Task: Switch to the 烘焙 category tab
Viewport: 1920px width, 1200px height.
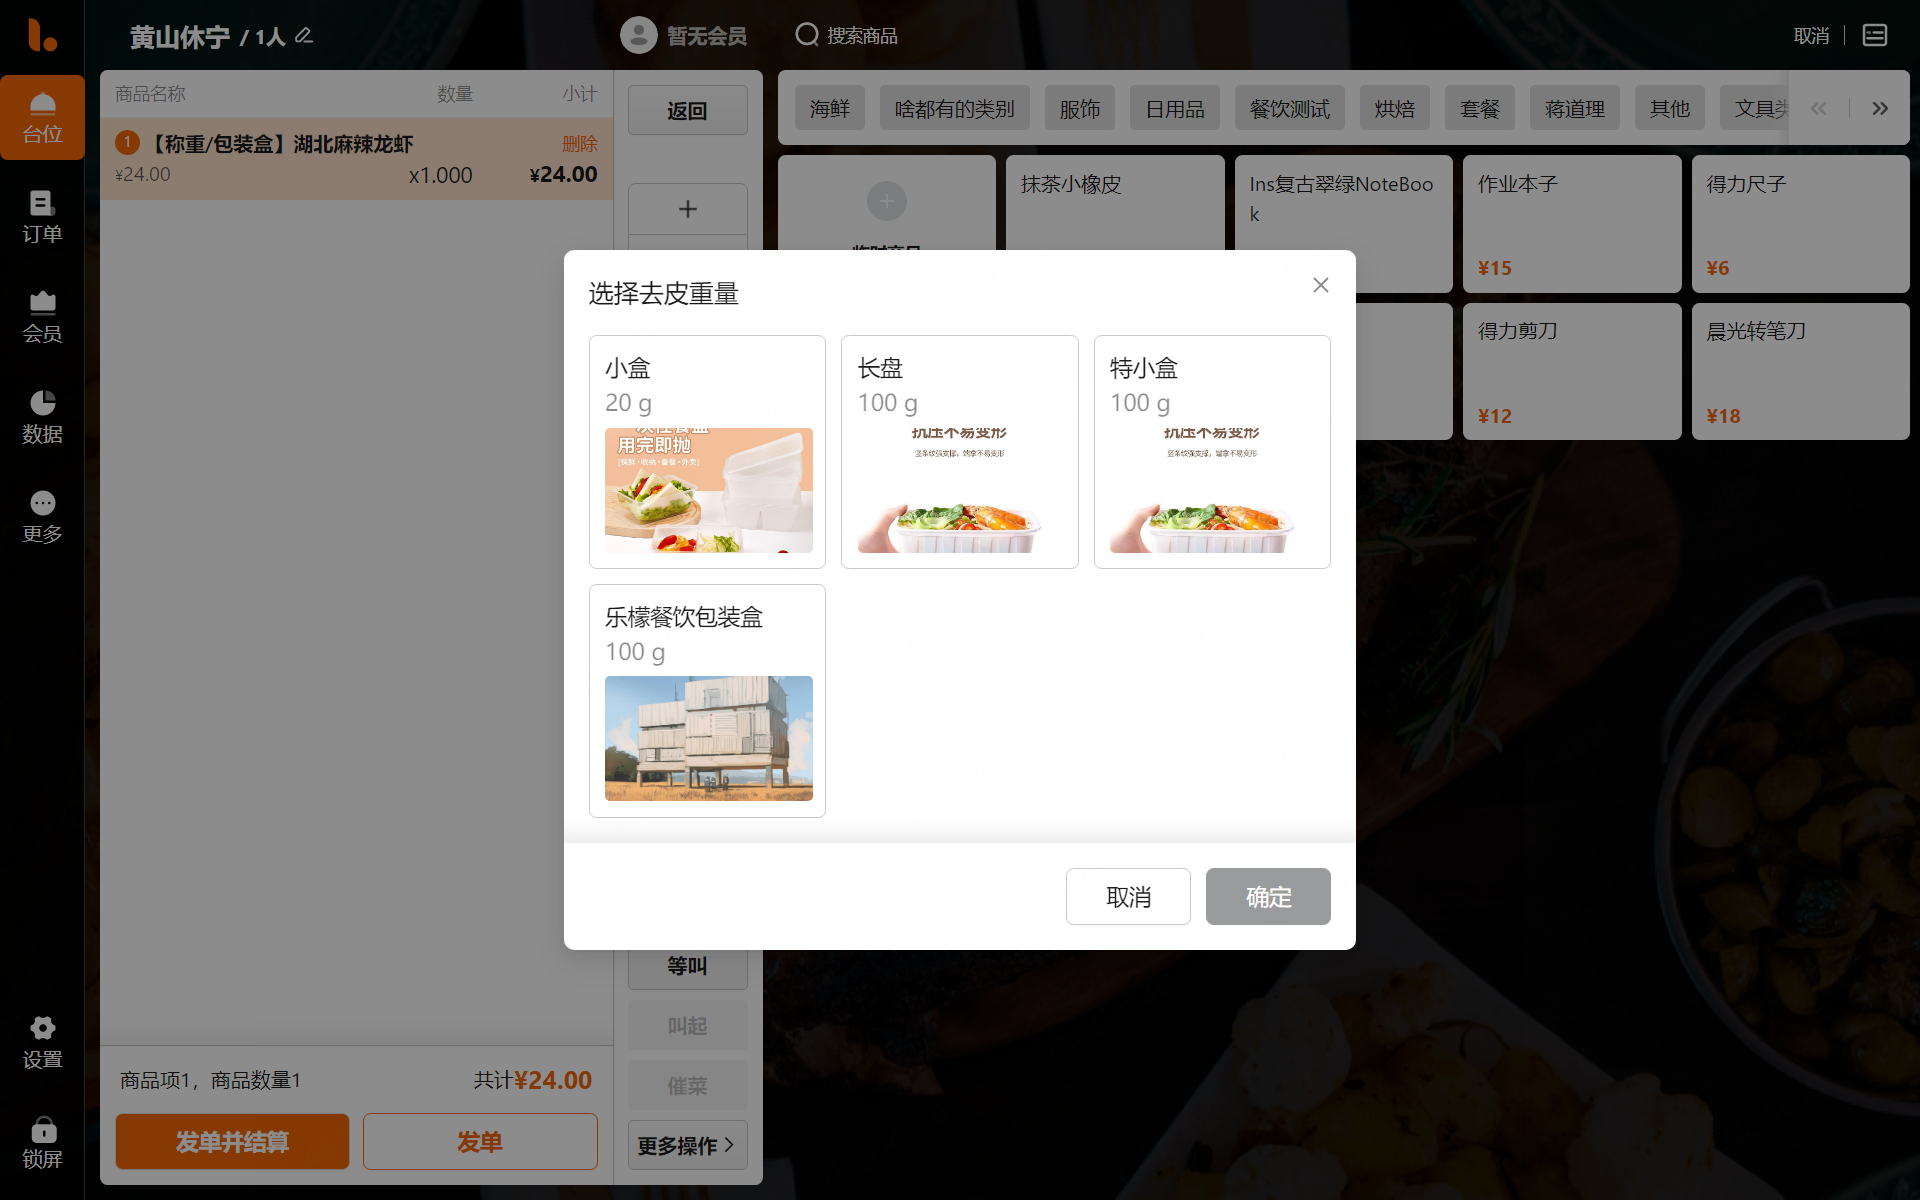Action: point(1394,108)
